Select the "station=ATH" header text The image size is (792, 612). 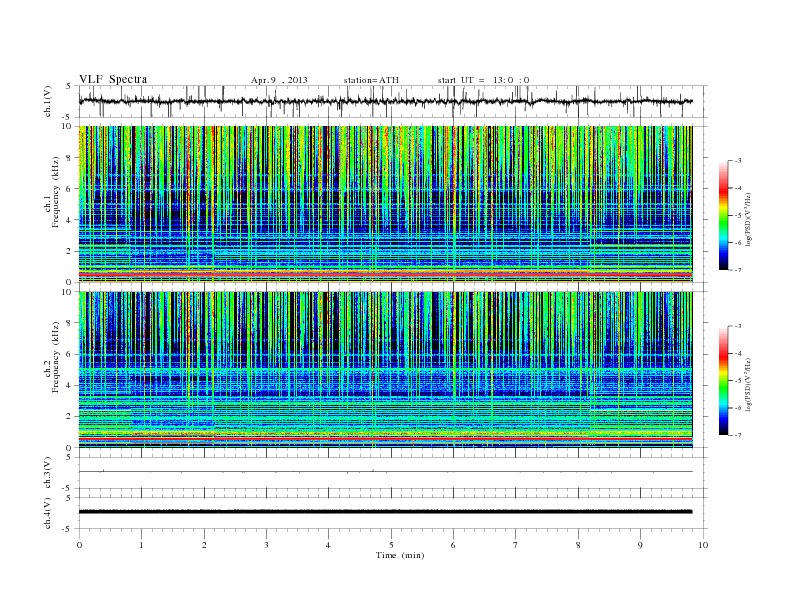click(x=371, y=80)
